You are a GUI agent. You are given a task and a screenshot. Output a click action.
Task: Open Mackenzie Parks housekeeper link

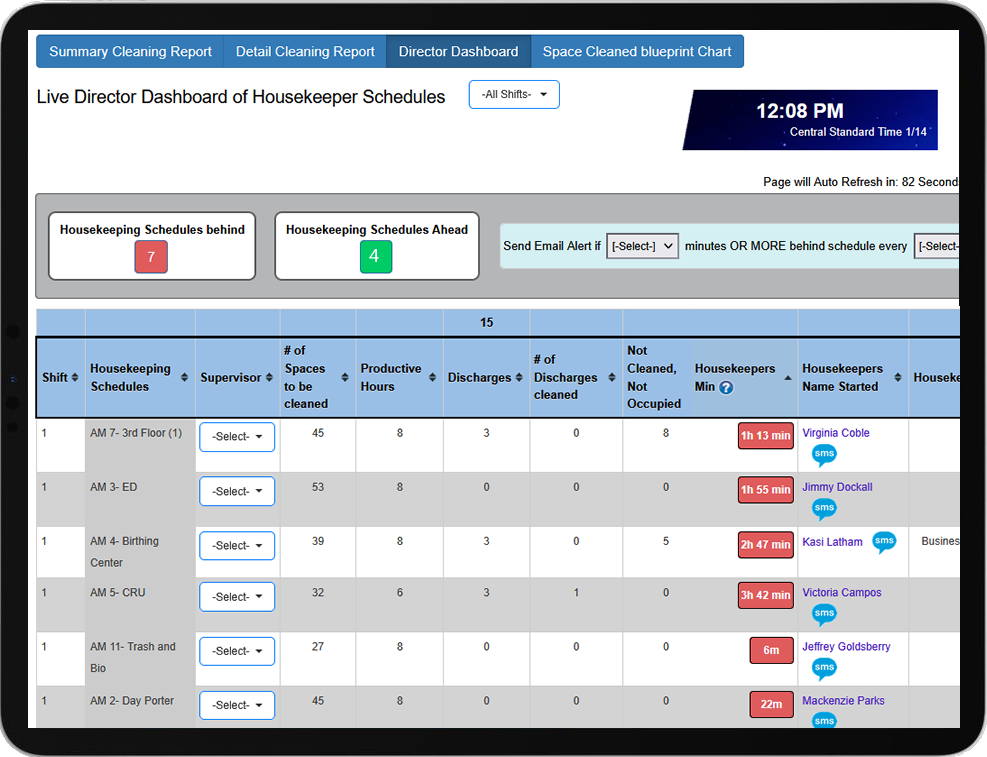843,701
